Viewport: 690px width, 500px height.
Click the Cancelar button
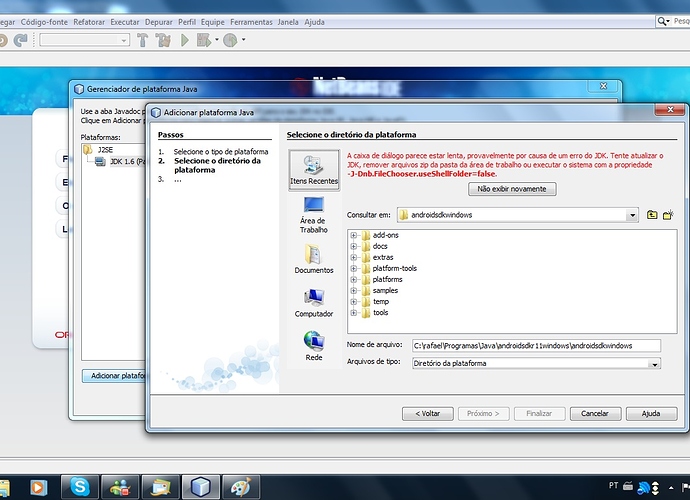coord(595,414)
